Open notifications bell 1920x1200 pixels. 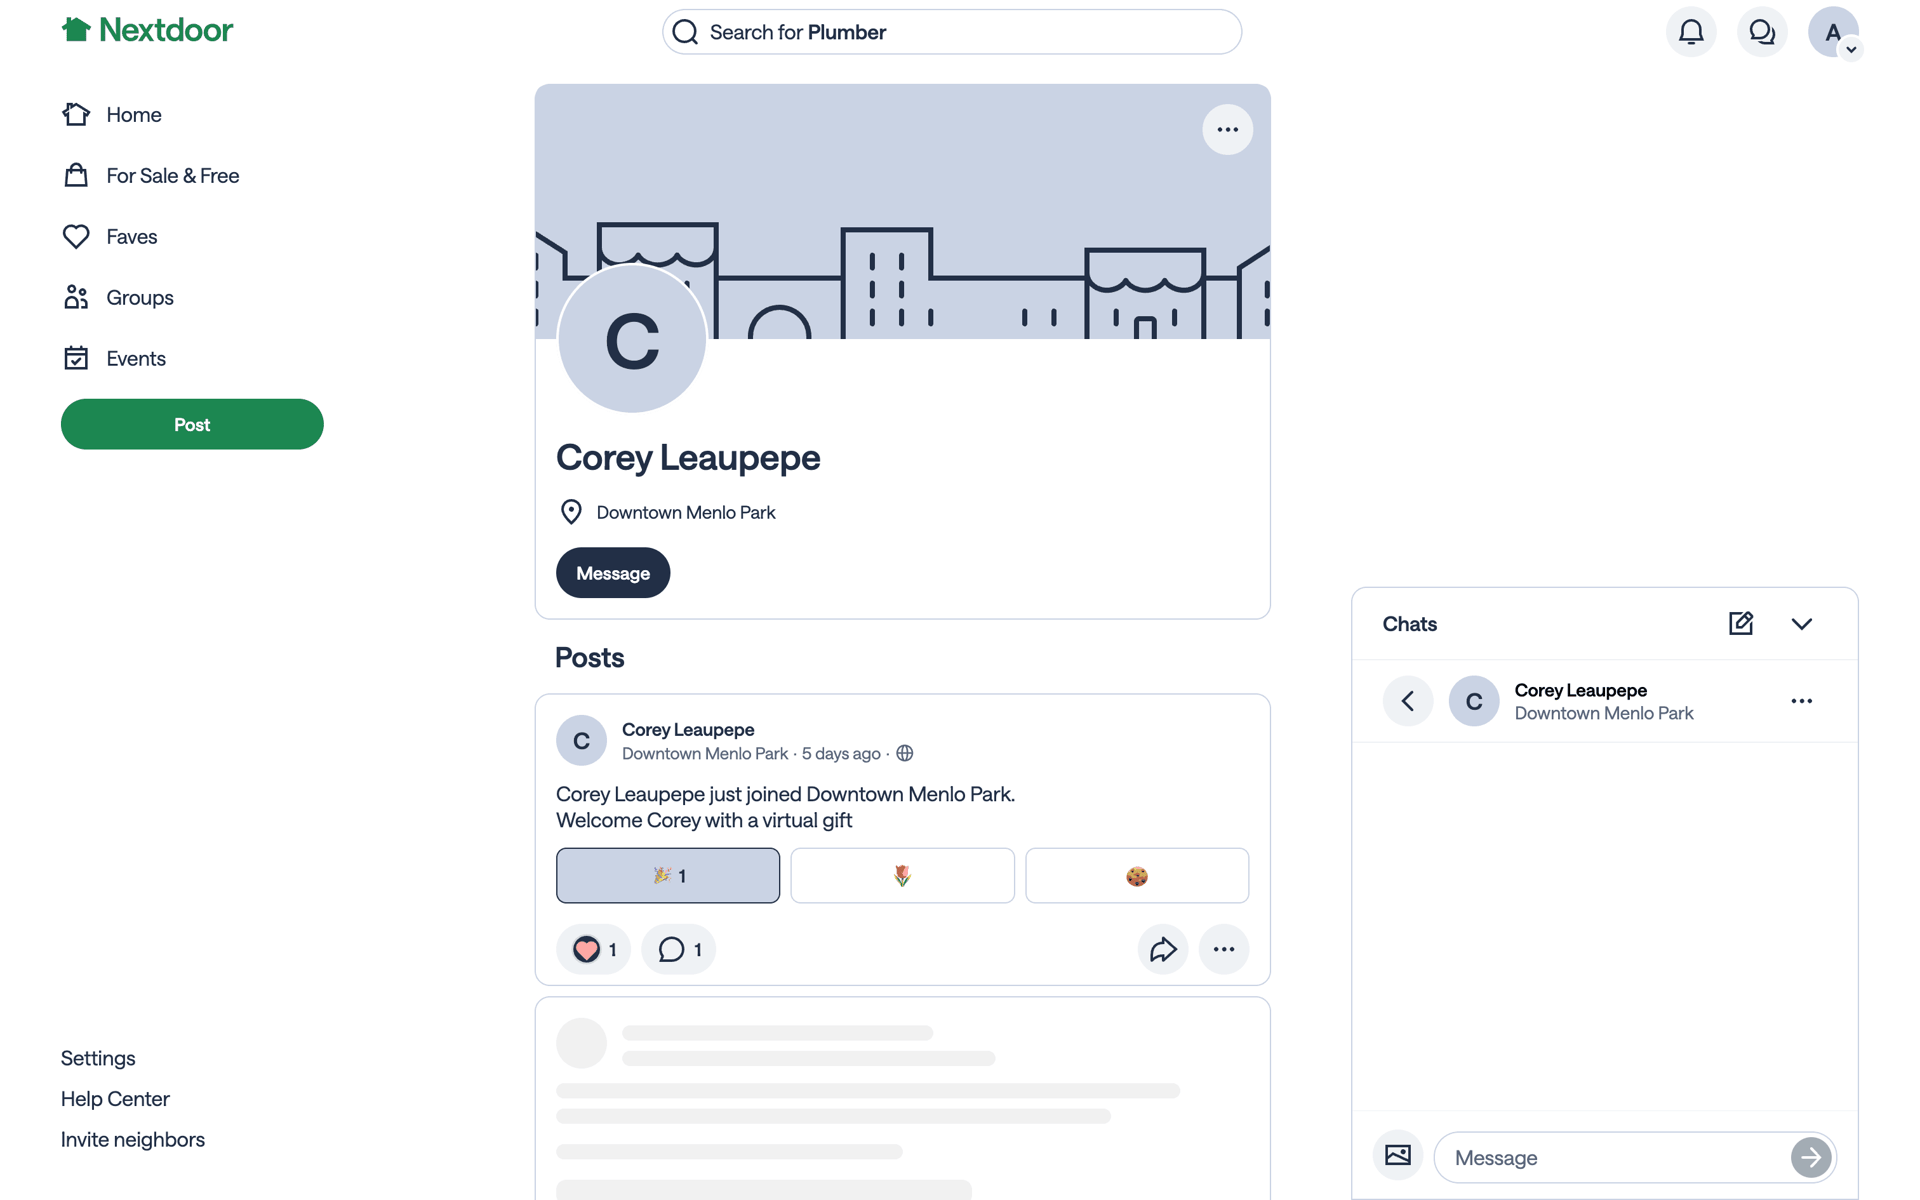point(1691,32)
